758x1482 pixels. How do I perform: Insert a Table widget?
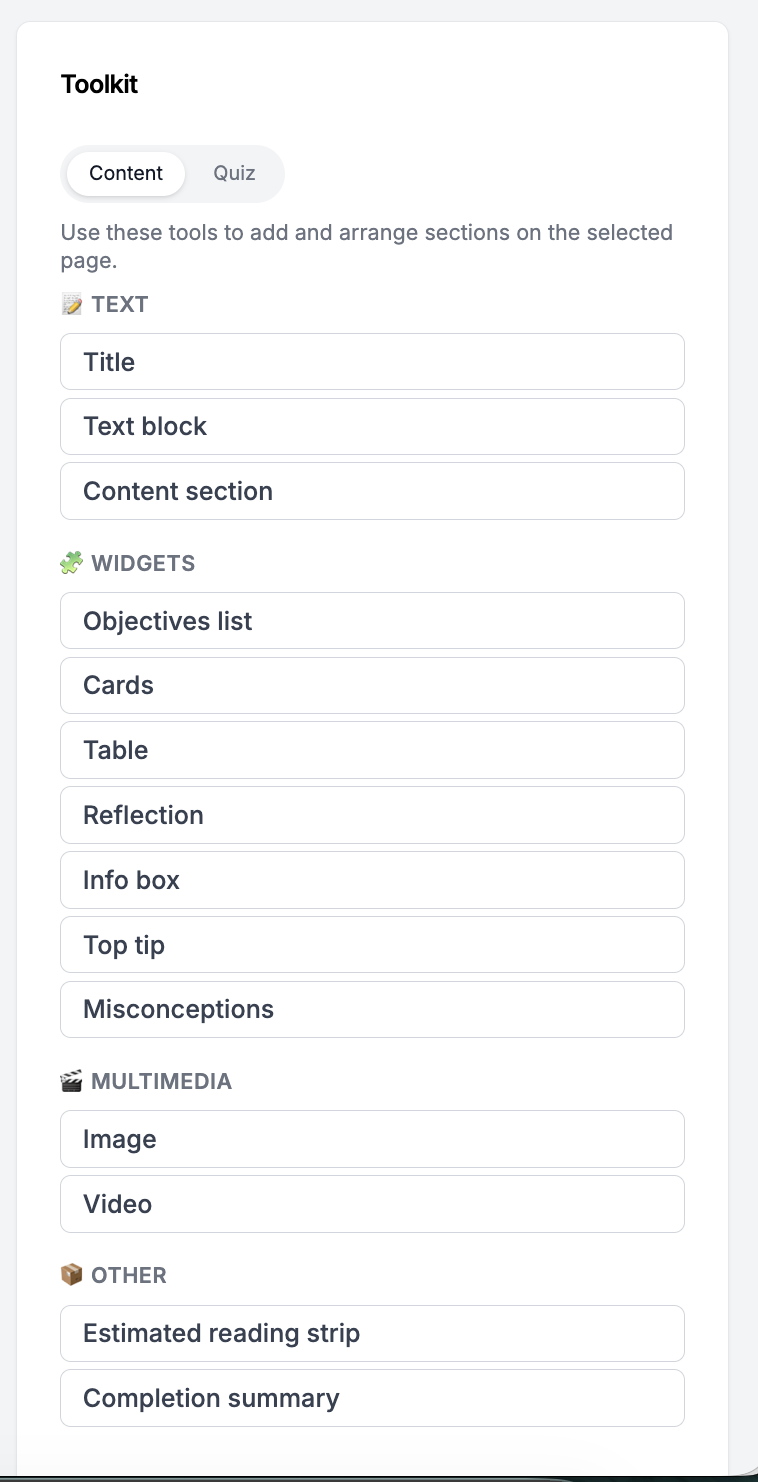click(x=372, y=750)
